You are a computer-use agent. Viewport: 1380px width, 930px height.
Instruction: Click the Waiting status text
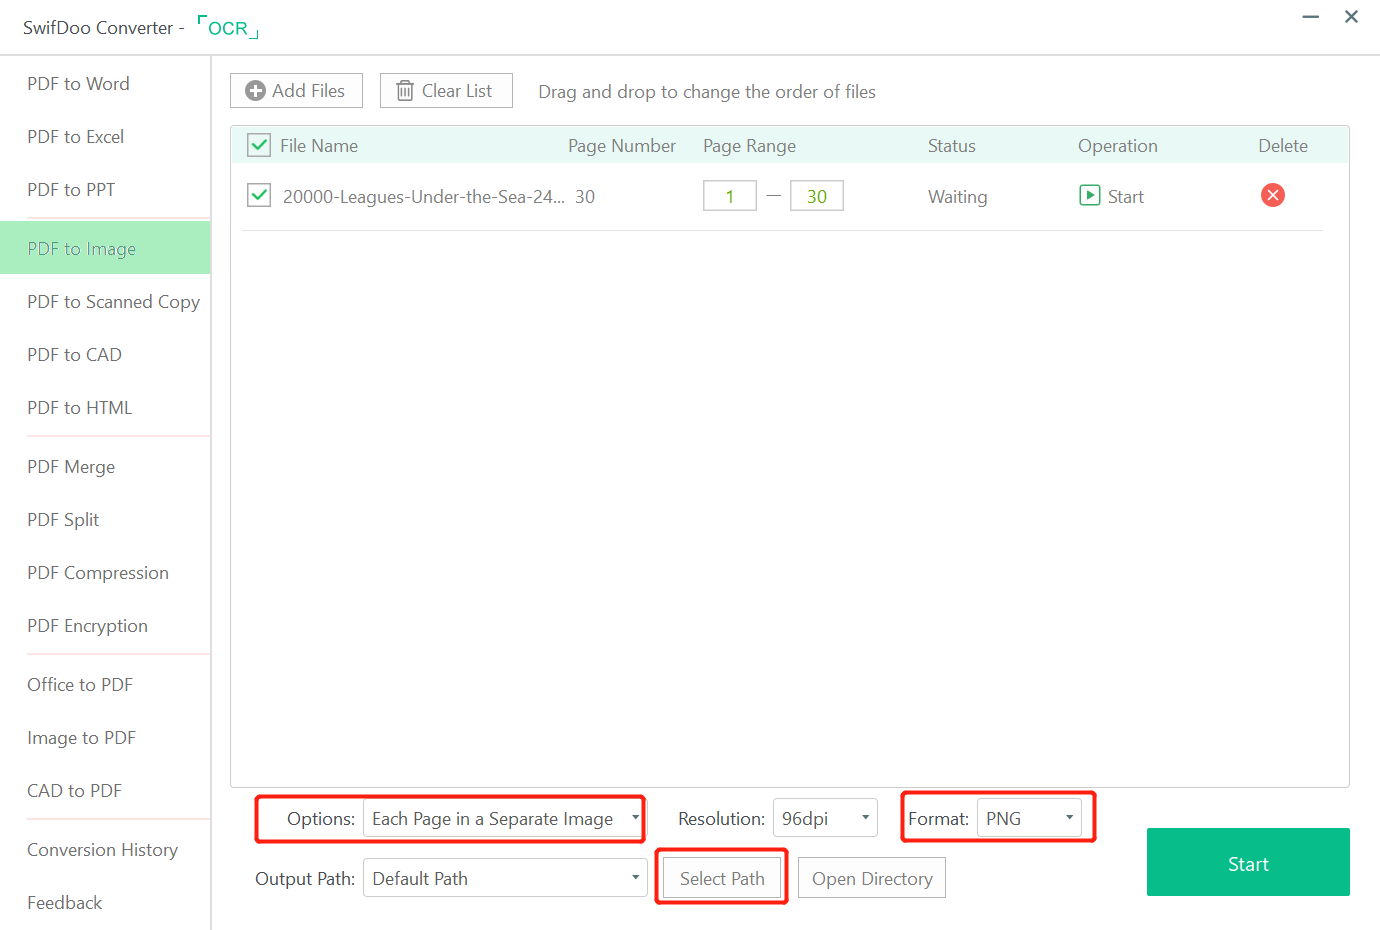click(x=958, y=197)
